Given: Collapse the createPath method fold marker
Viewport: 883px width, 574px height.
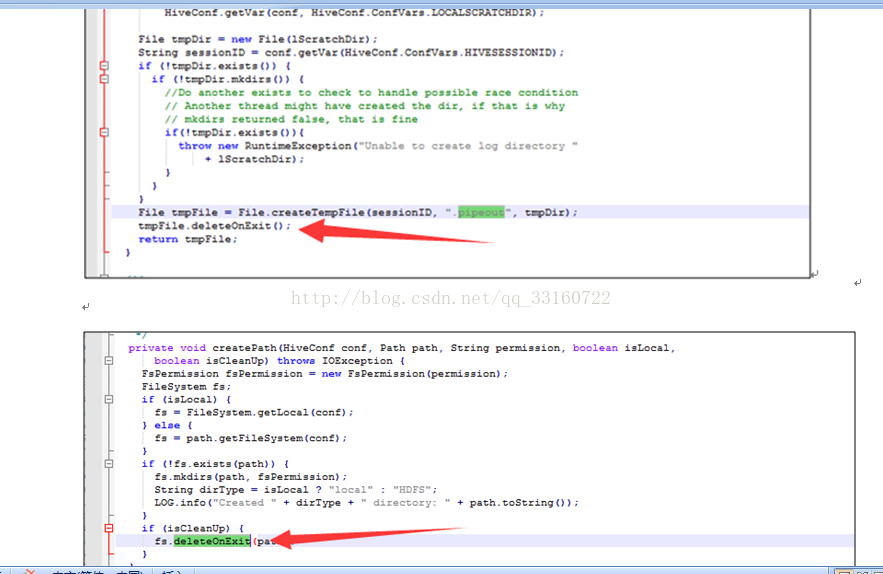Looking at the screenshot, I should tap(109, 361).
